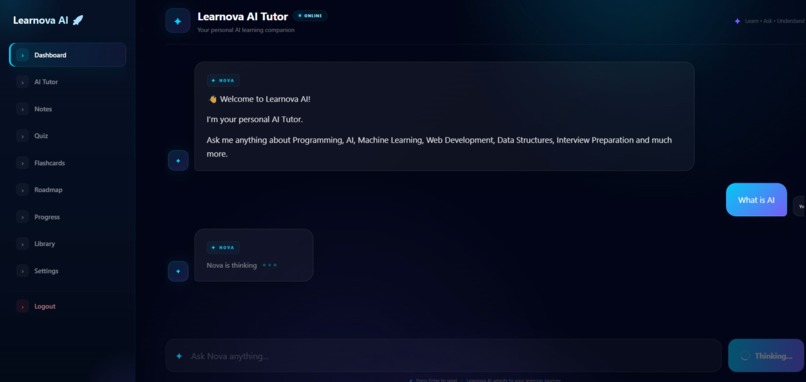This screenshot has height=382, width=806.
Task: Open Settings from the sidebar
Action: (67, 271)
